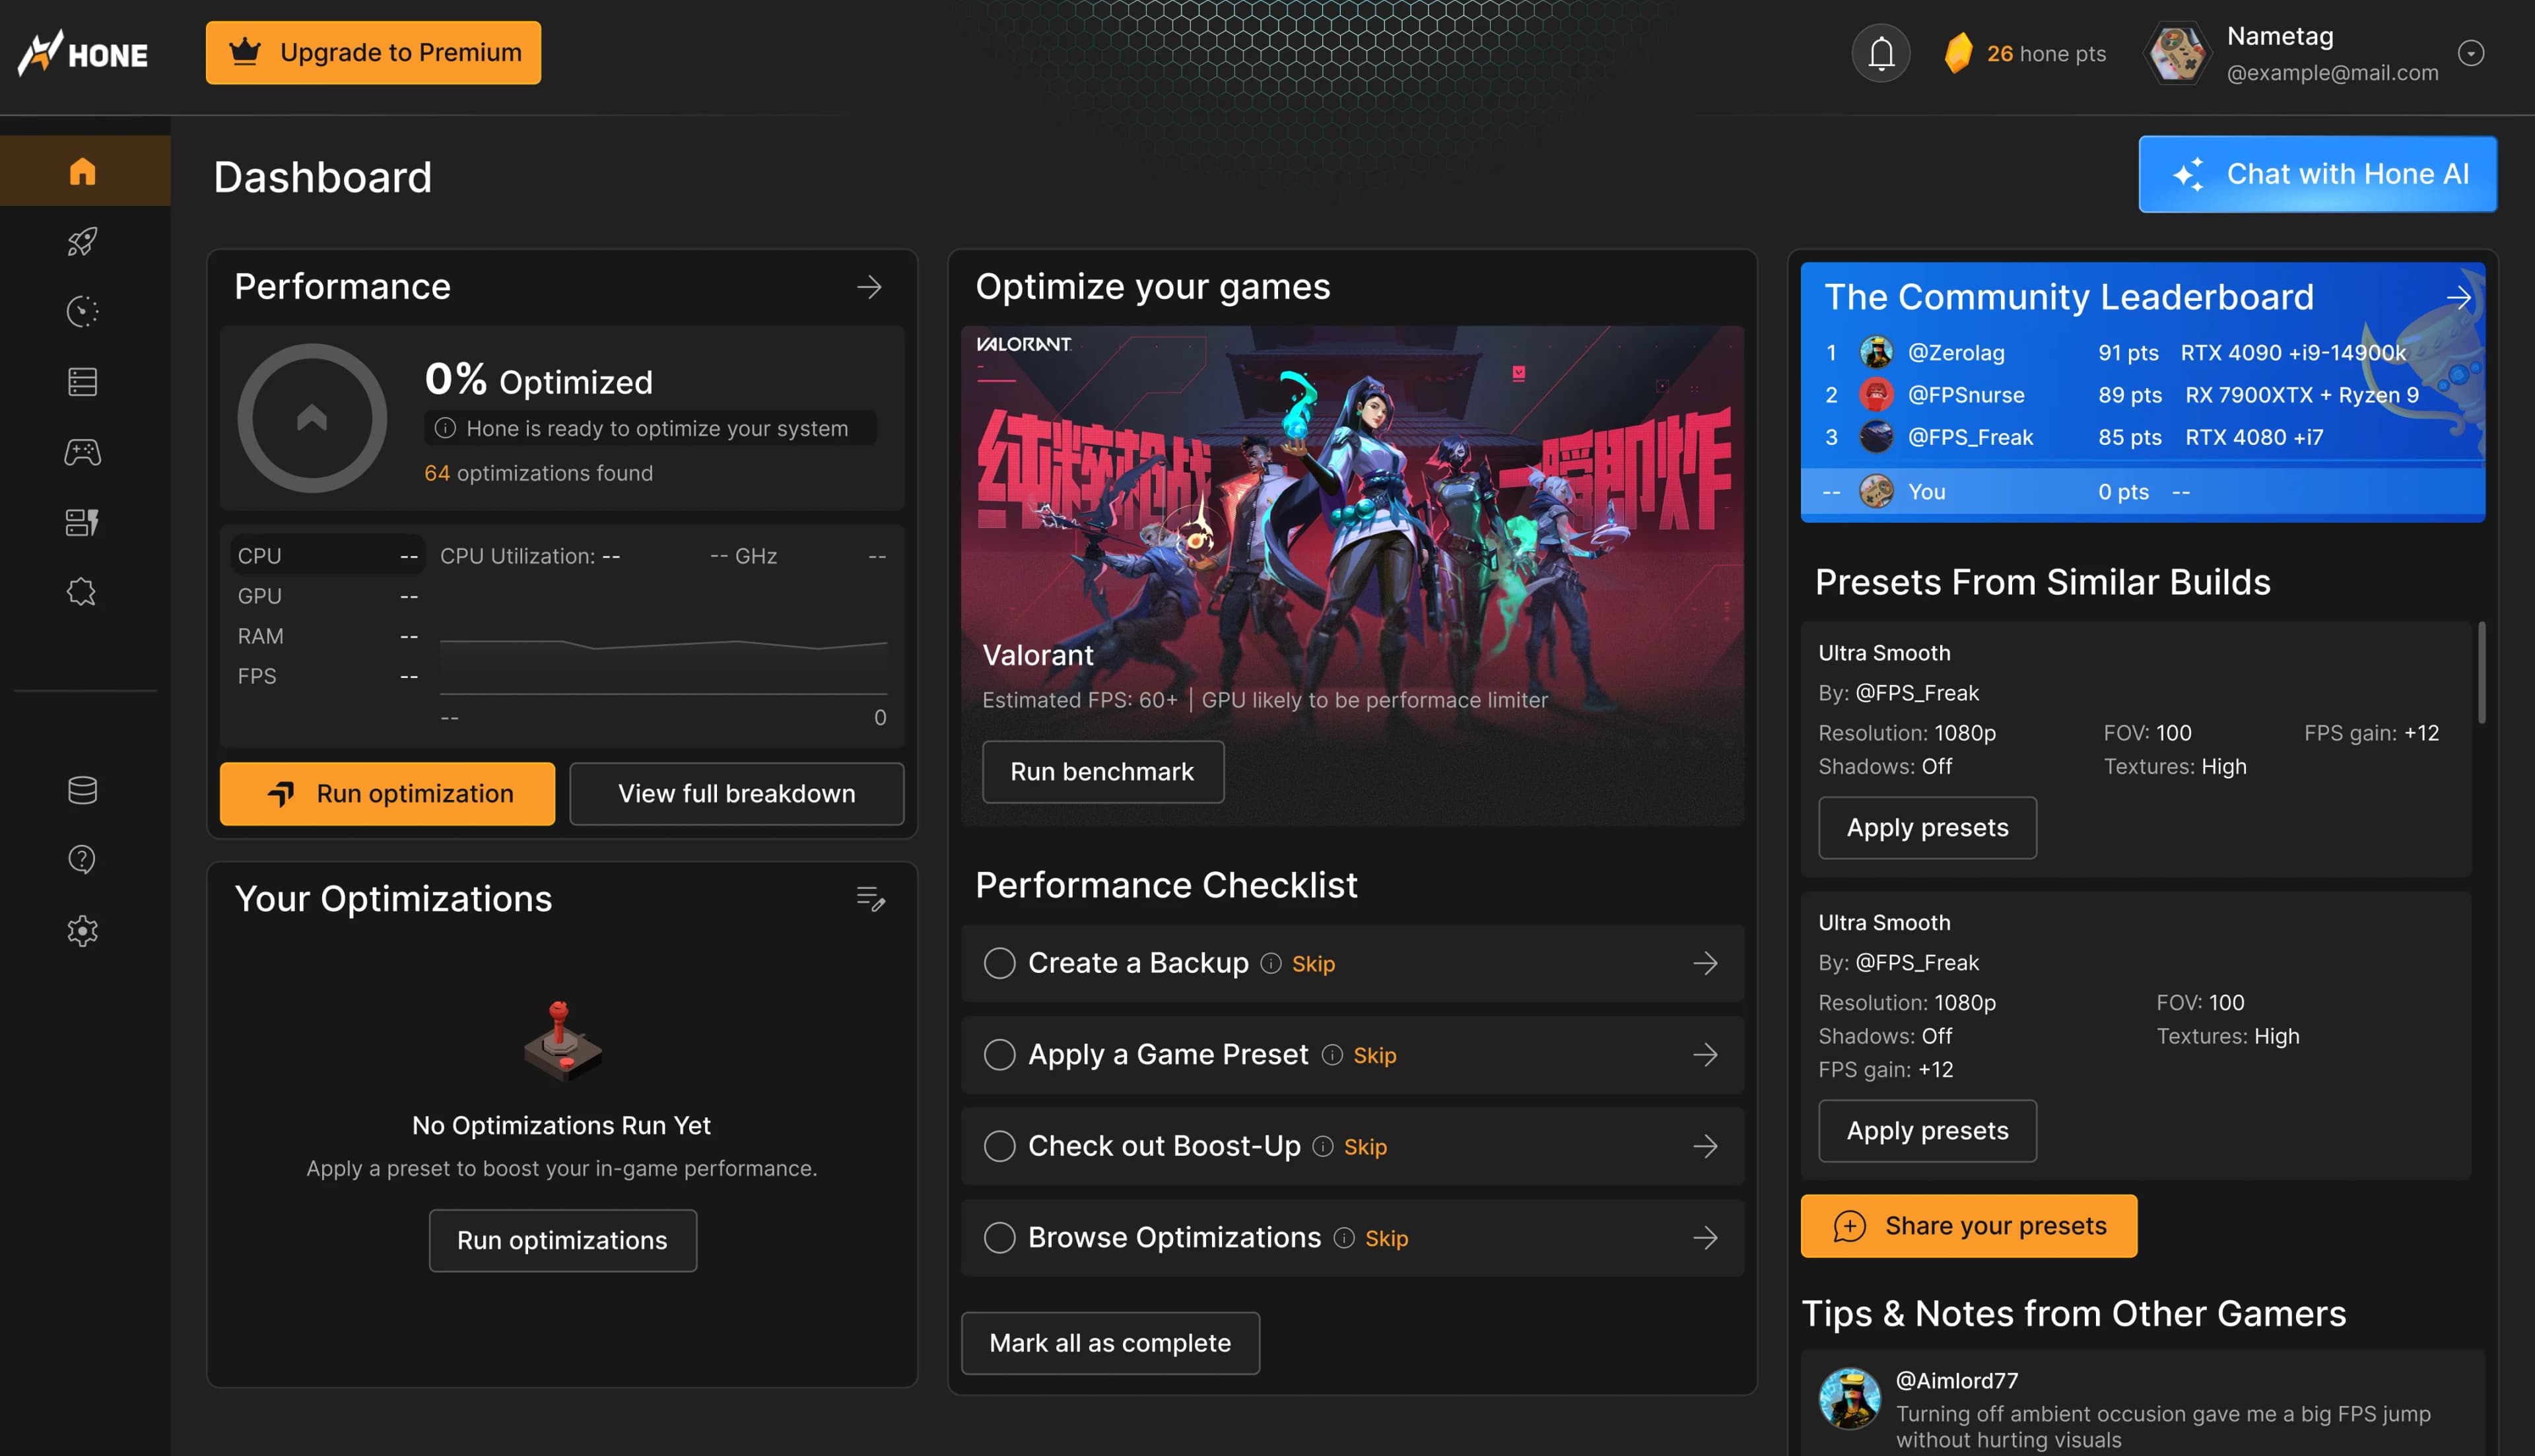2535x1456 pixels.
Task: Expand the Performance panel arrow
Action: coord(869,287)
